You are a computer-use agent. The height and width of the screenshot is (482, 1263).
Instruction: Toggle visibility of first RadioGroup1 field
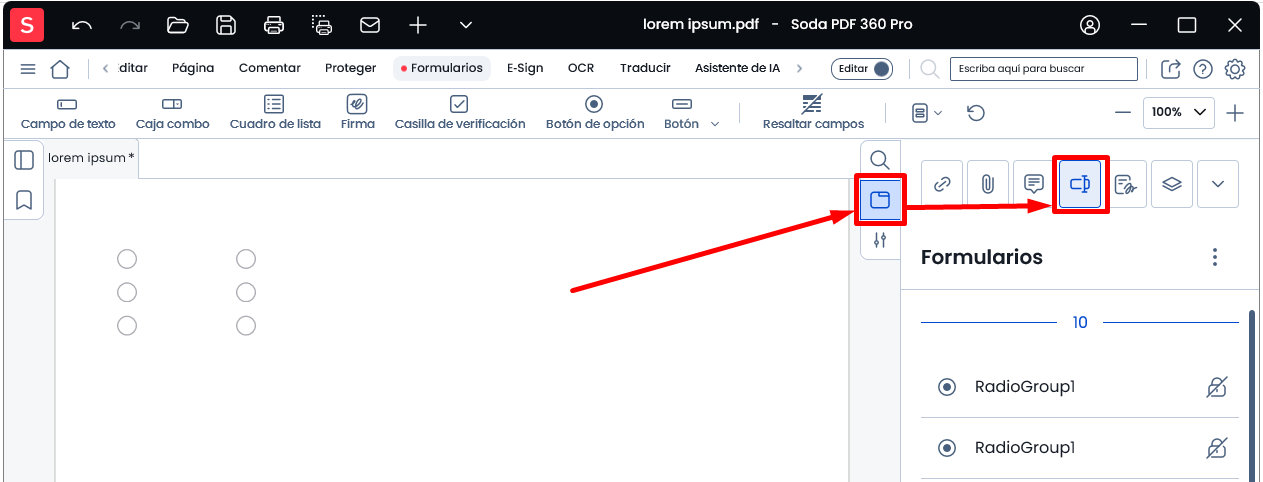coord(1216,387)
